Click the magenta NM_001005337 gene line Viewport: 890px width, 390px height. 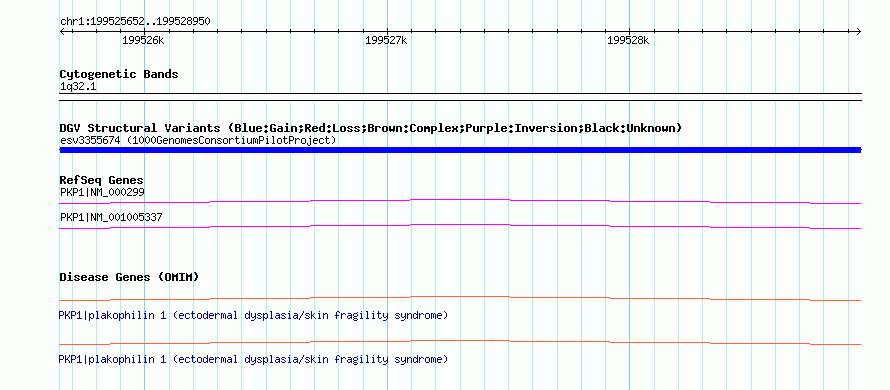(x=460, y=227)
